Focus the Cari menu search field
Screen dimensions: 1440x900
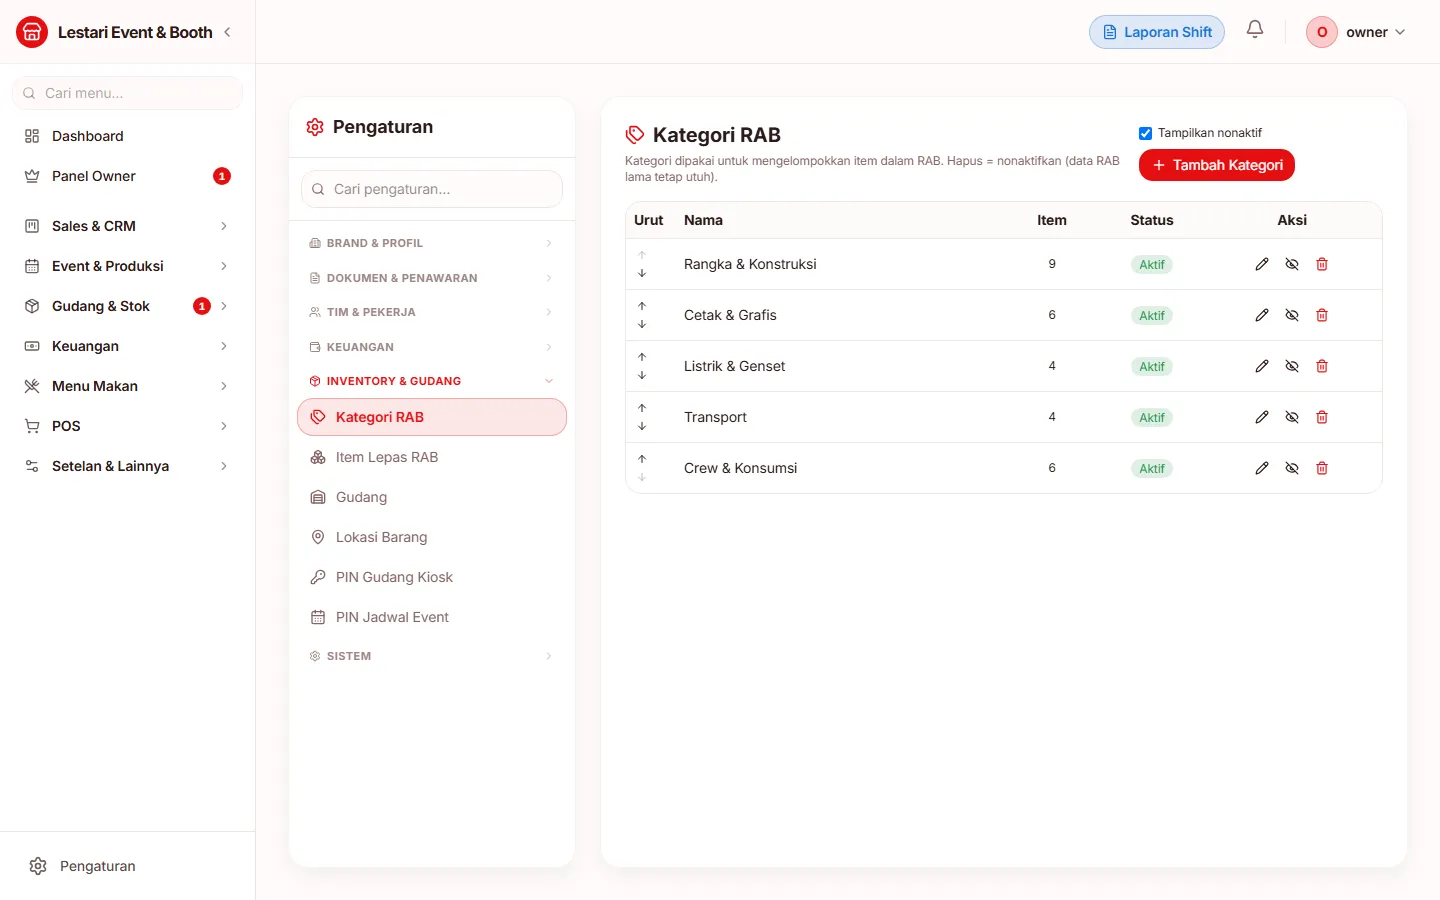click(x=127, y=93)
